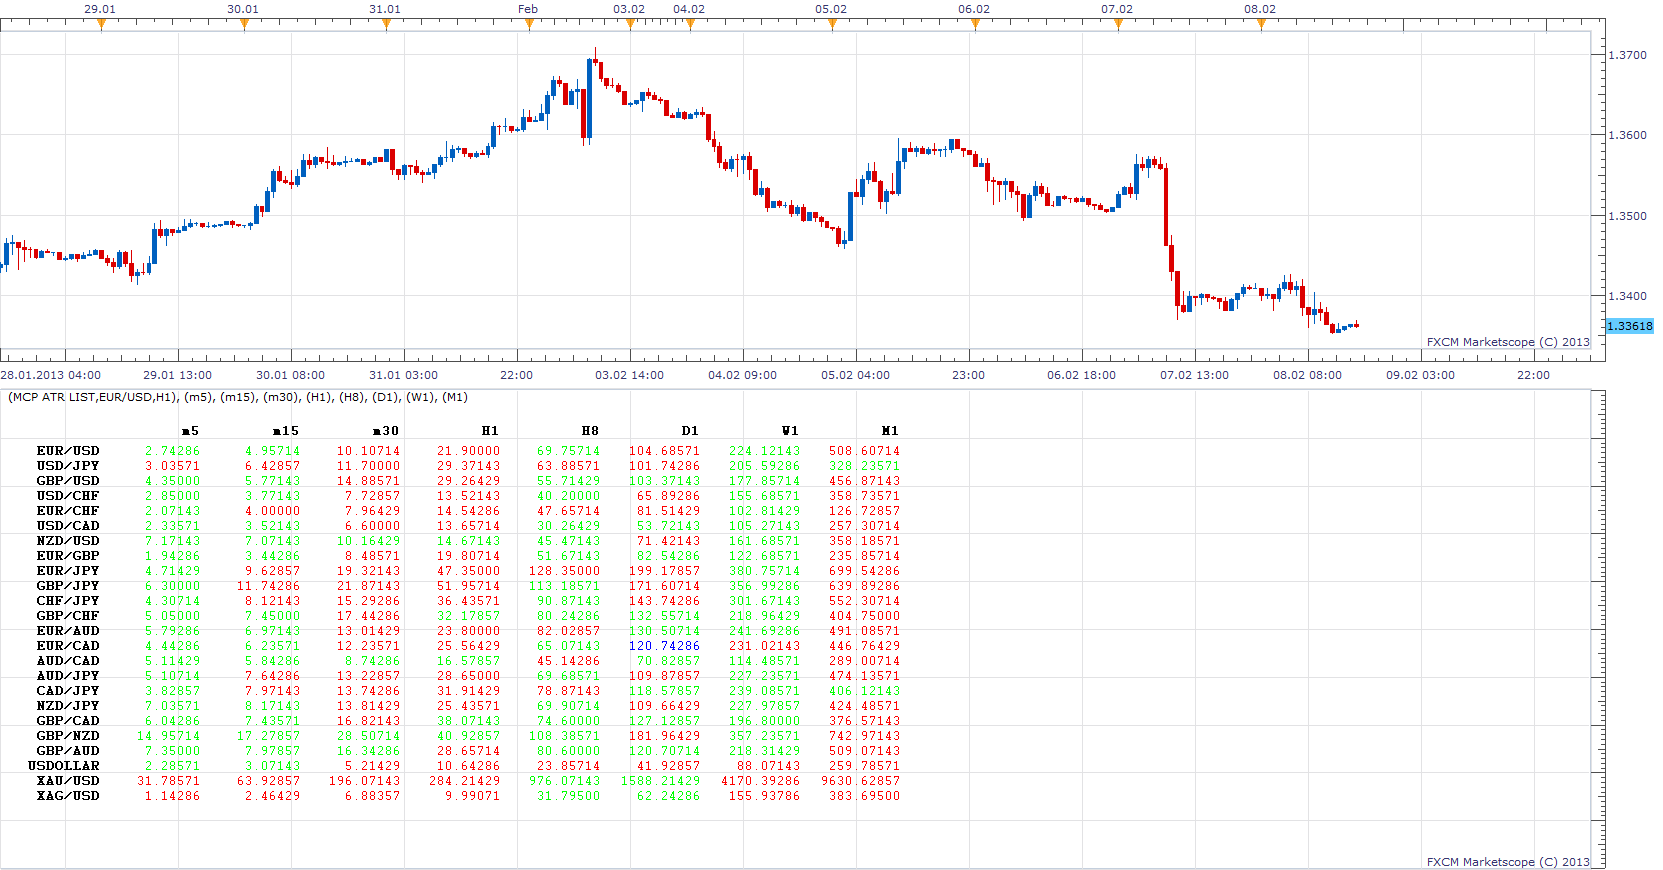The width and height of the screenshot is (1663, 870).
Task: Select the EUR/USD row label
Action: [x=68, y=451]
